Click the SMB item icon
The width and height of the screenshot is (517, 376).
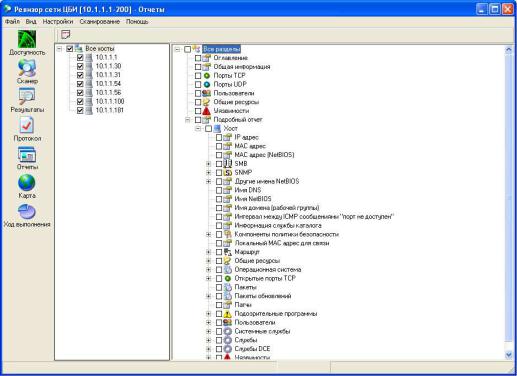[x=228, y=164]
